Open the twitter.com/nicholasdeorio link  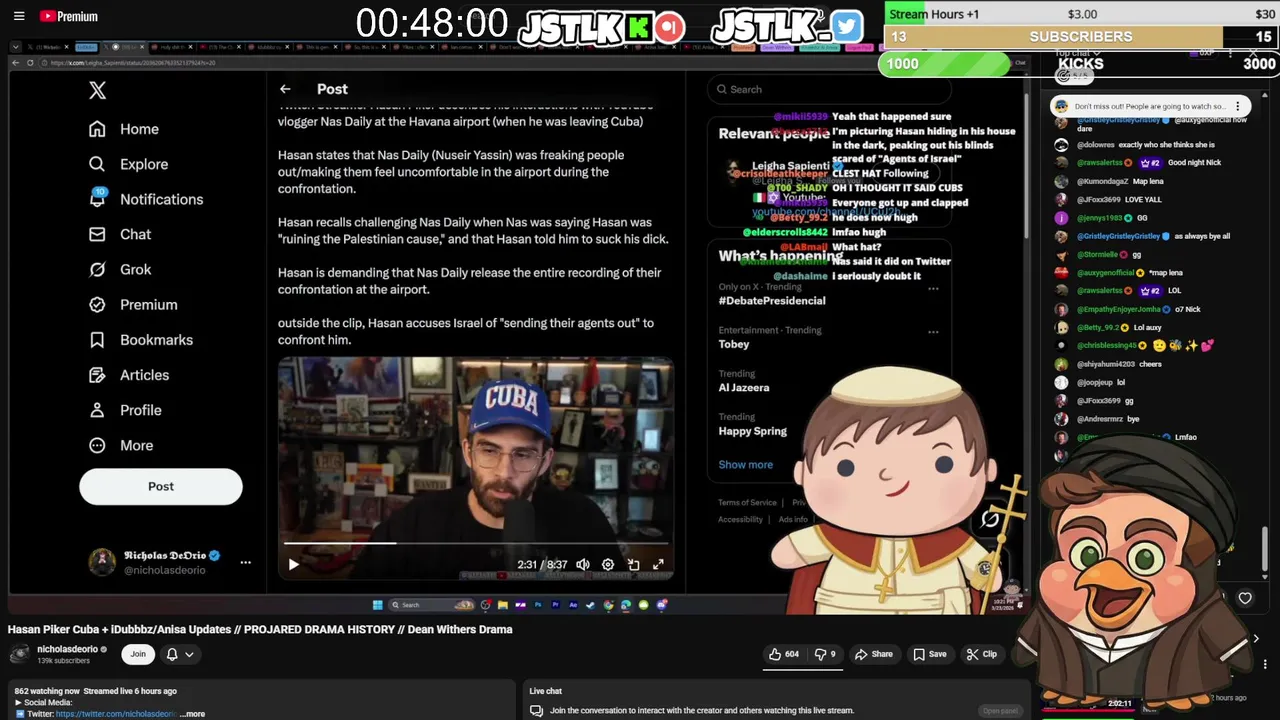(116, 714)
